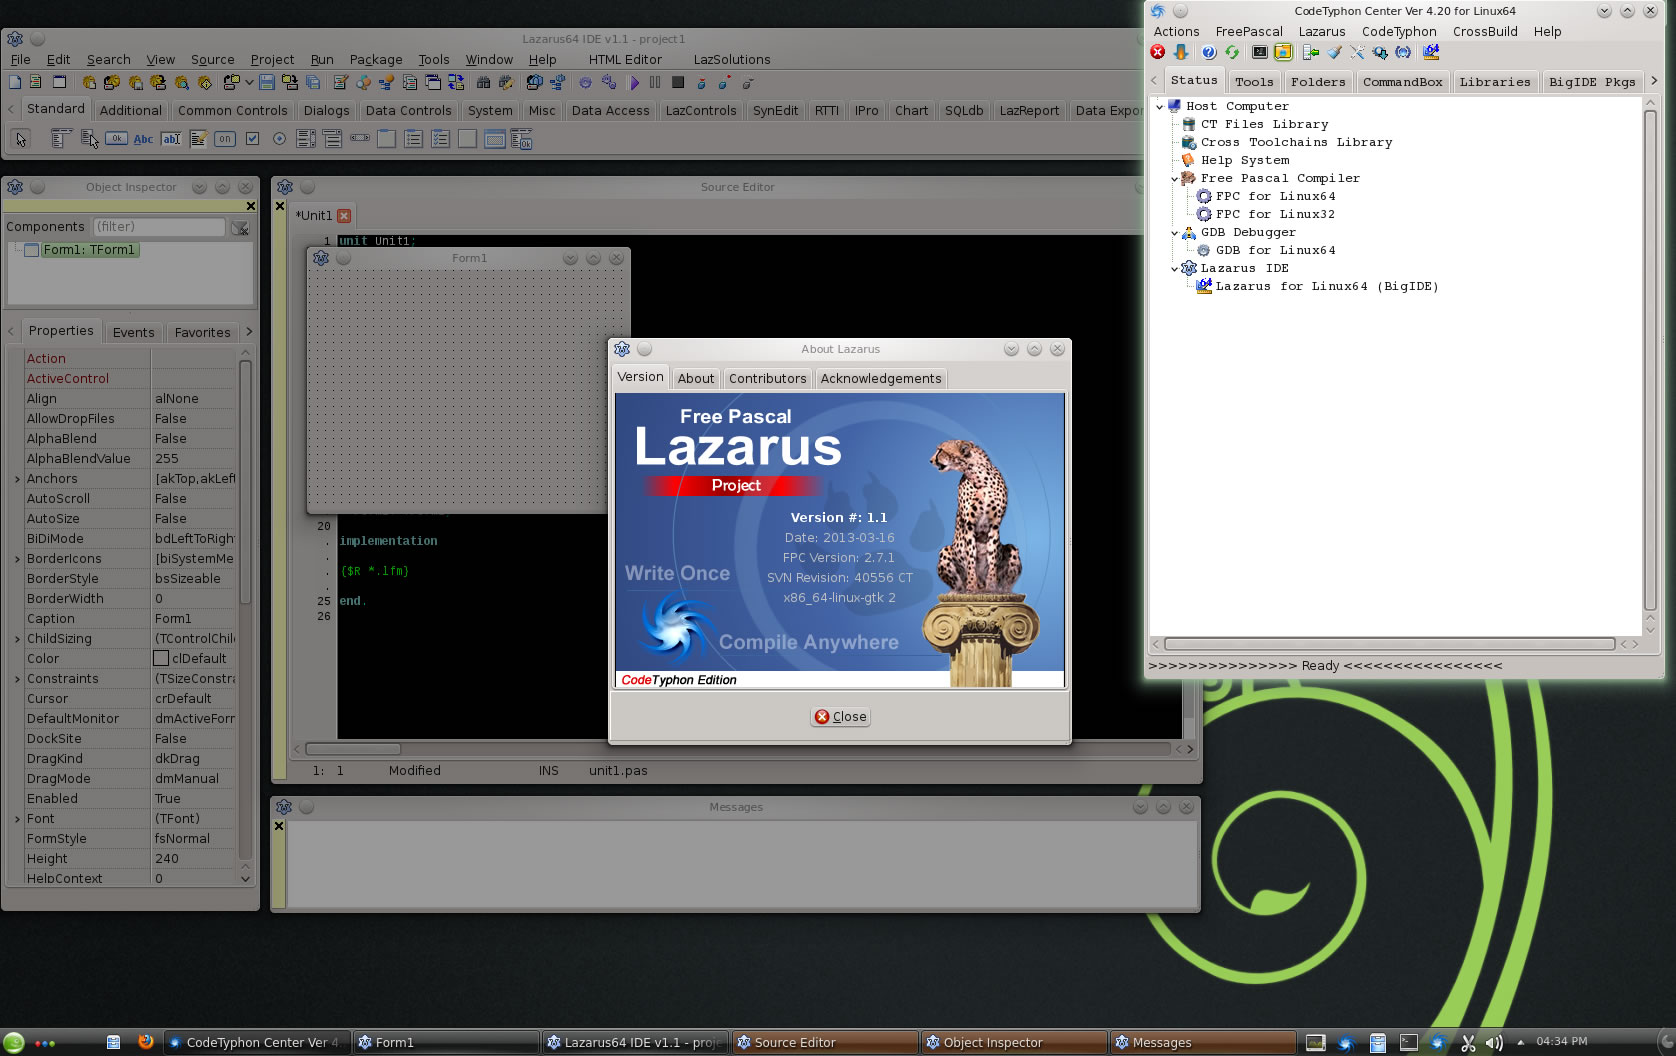1676x1056 pixels.
Task: Click green refresh arrows in CodeTyphon Center
Action: point(1232,52)
